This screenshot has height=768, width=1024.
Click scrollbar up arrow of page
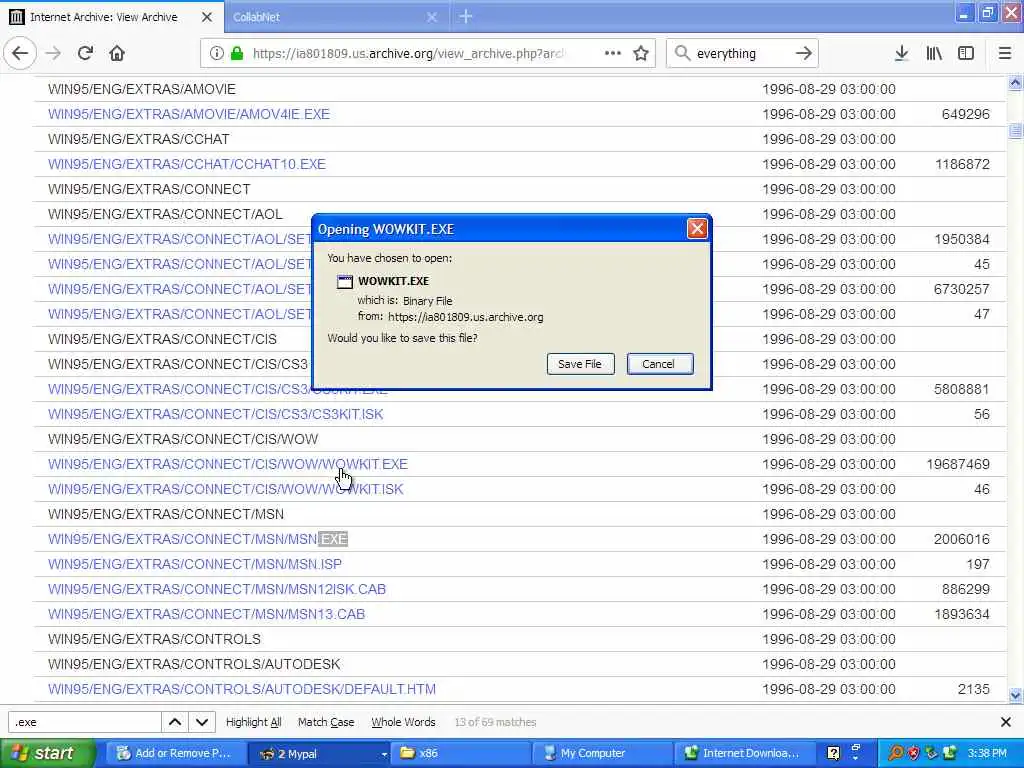click(x=1016, y=83)
